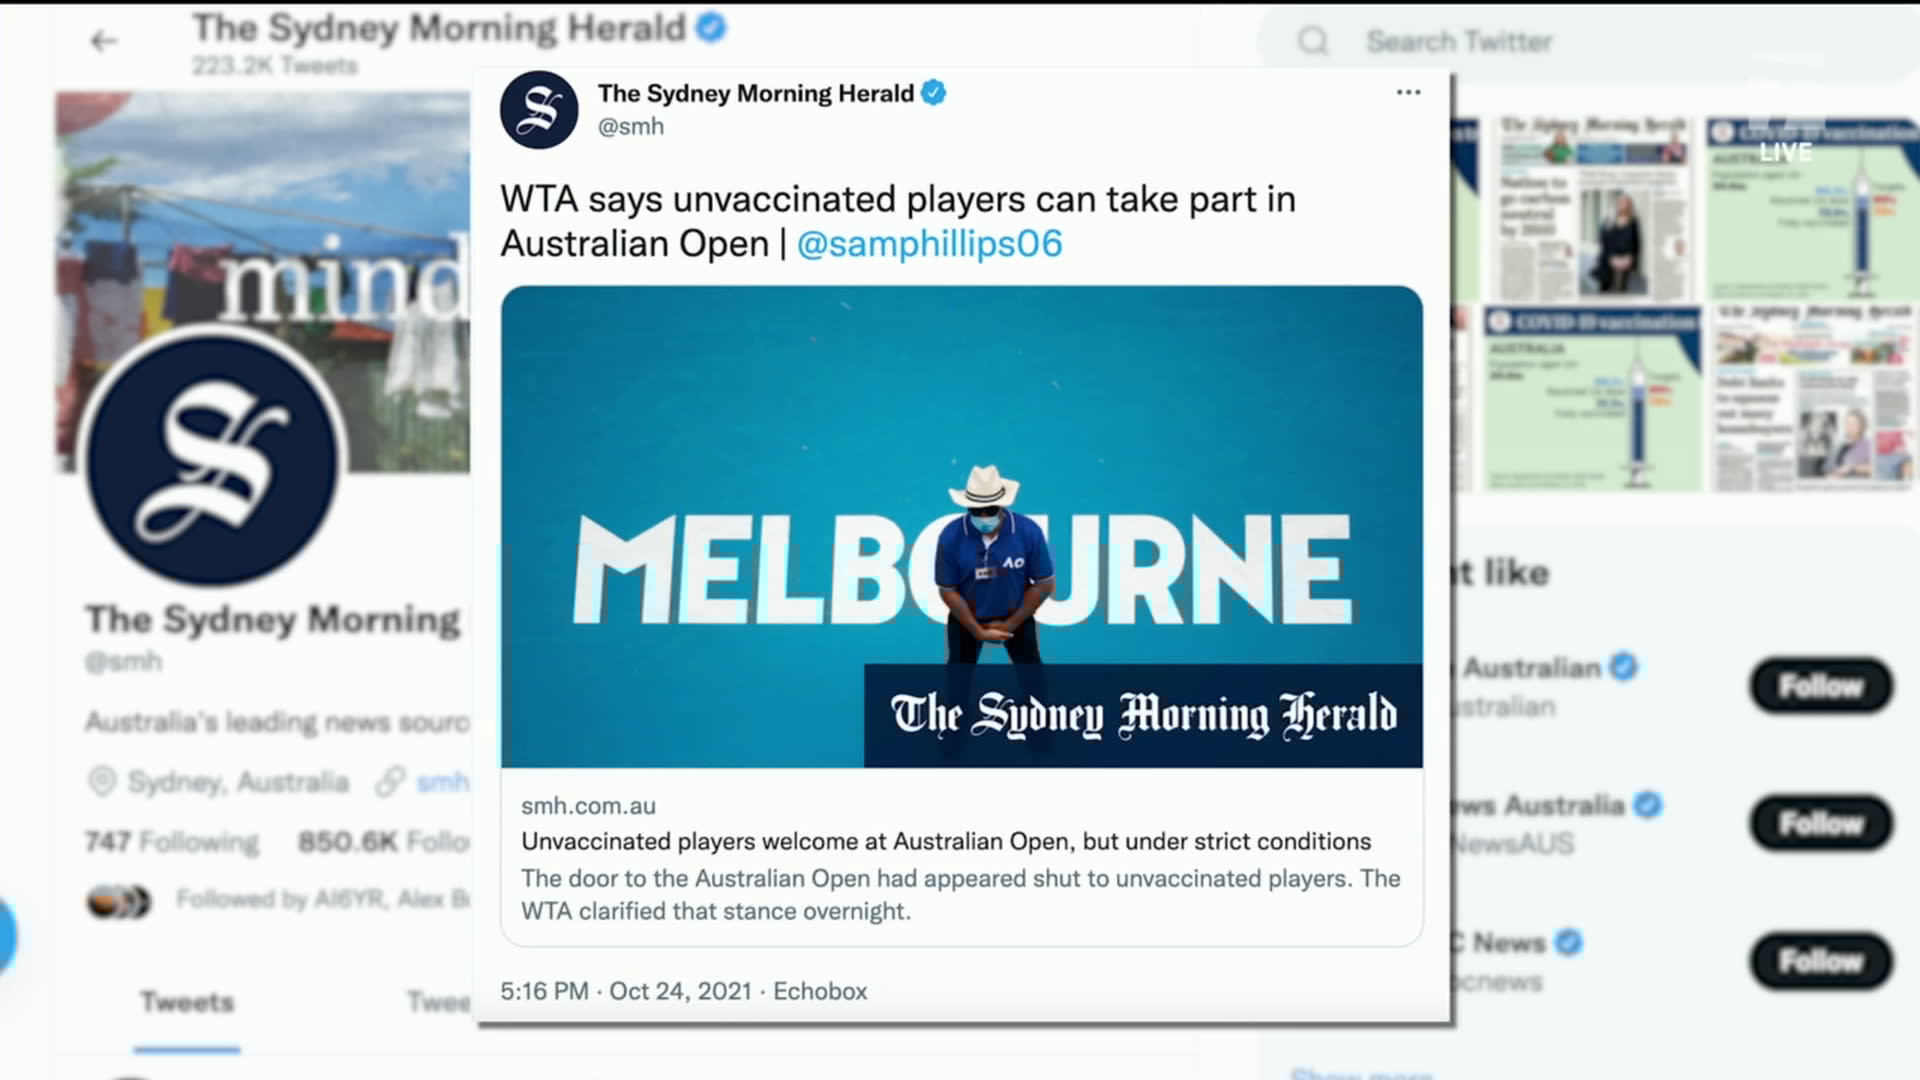Screen dimensions: 1920x1080
Task: Click the profile website link chain icon
Action: pyautogui.click(x=390, y=781)
